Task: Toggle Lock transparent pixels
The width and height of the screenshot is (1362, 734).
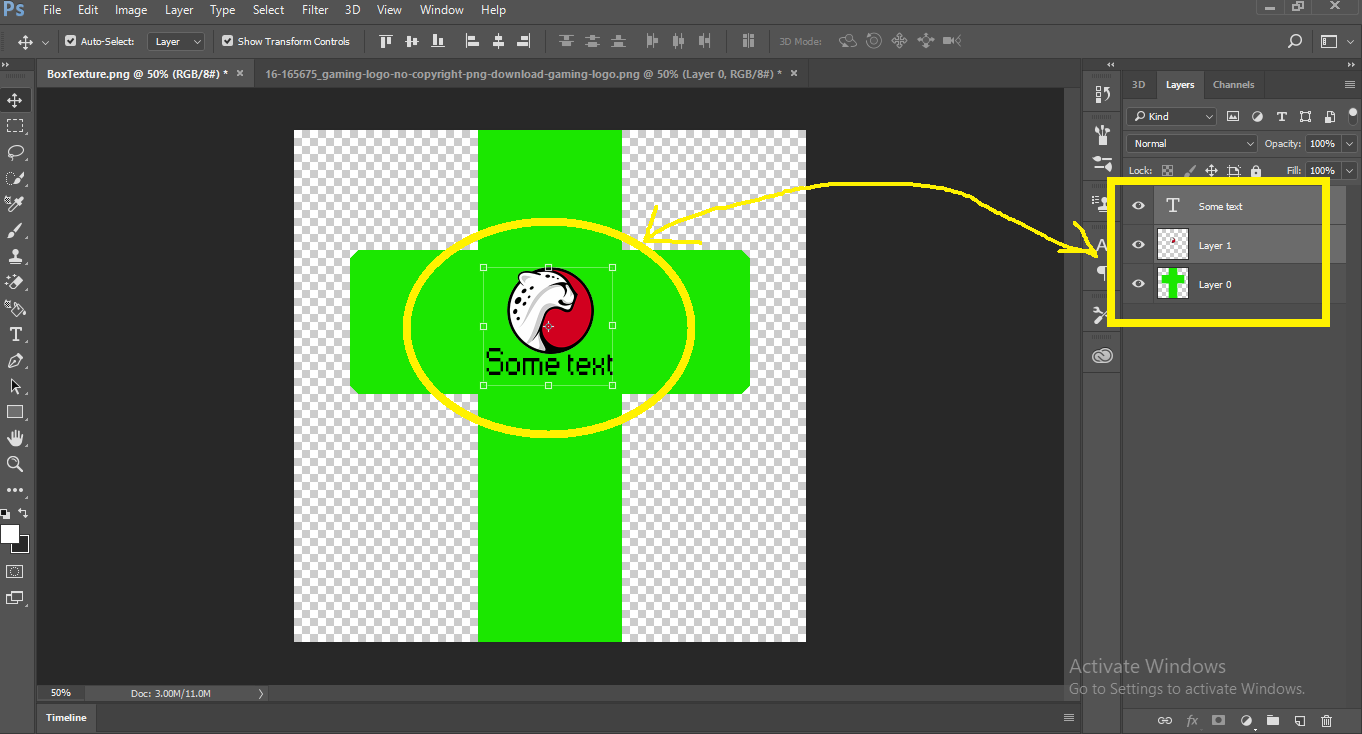Action: click(1167, 171)
